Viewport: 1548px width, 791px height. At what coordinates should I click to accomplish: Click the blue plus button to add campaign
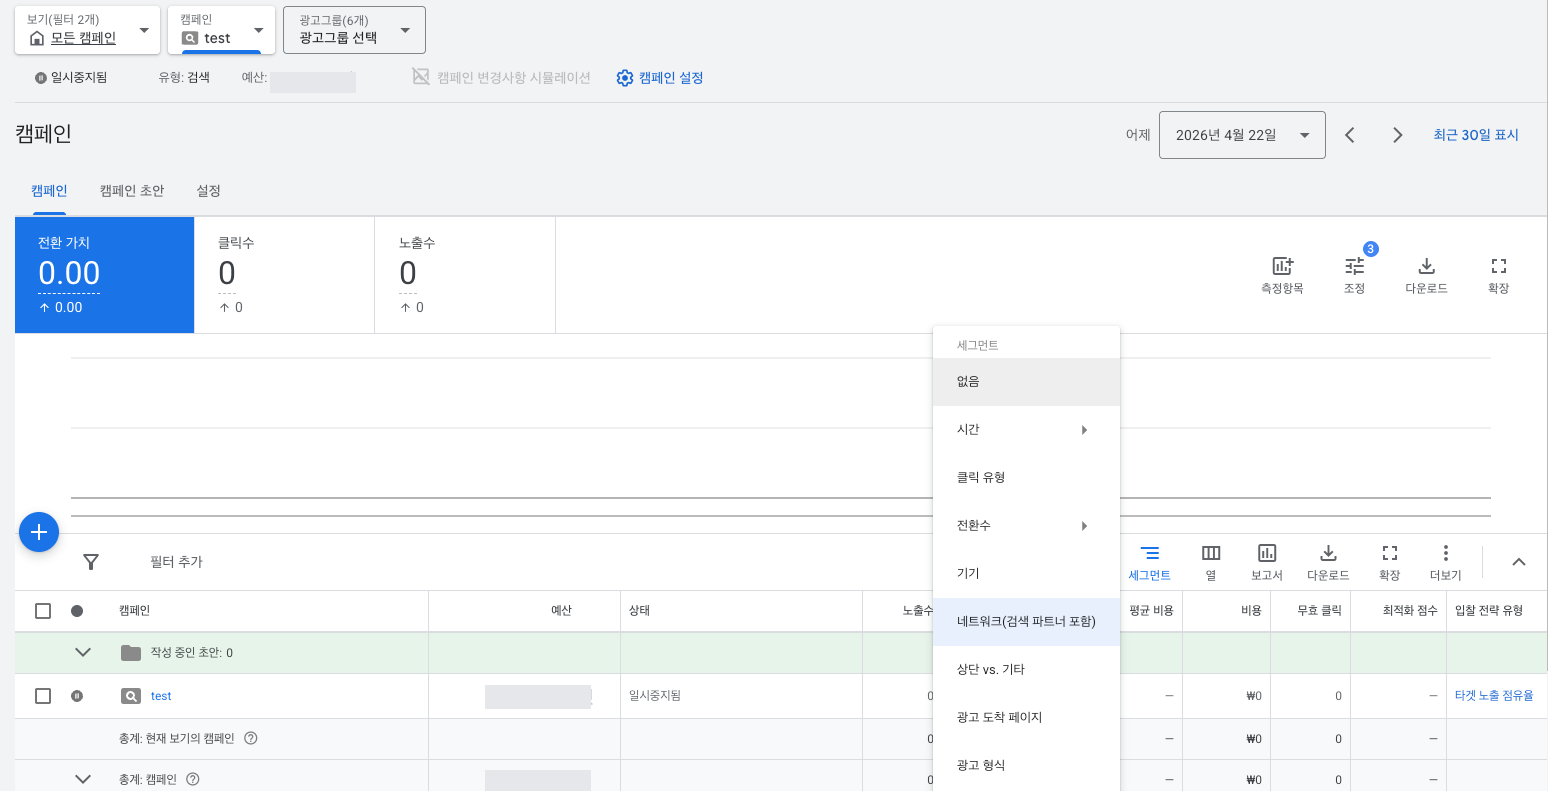[x=39, y=532]
